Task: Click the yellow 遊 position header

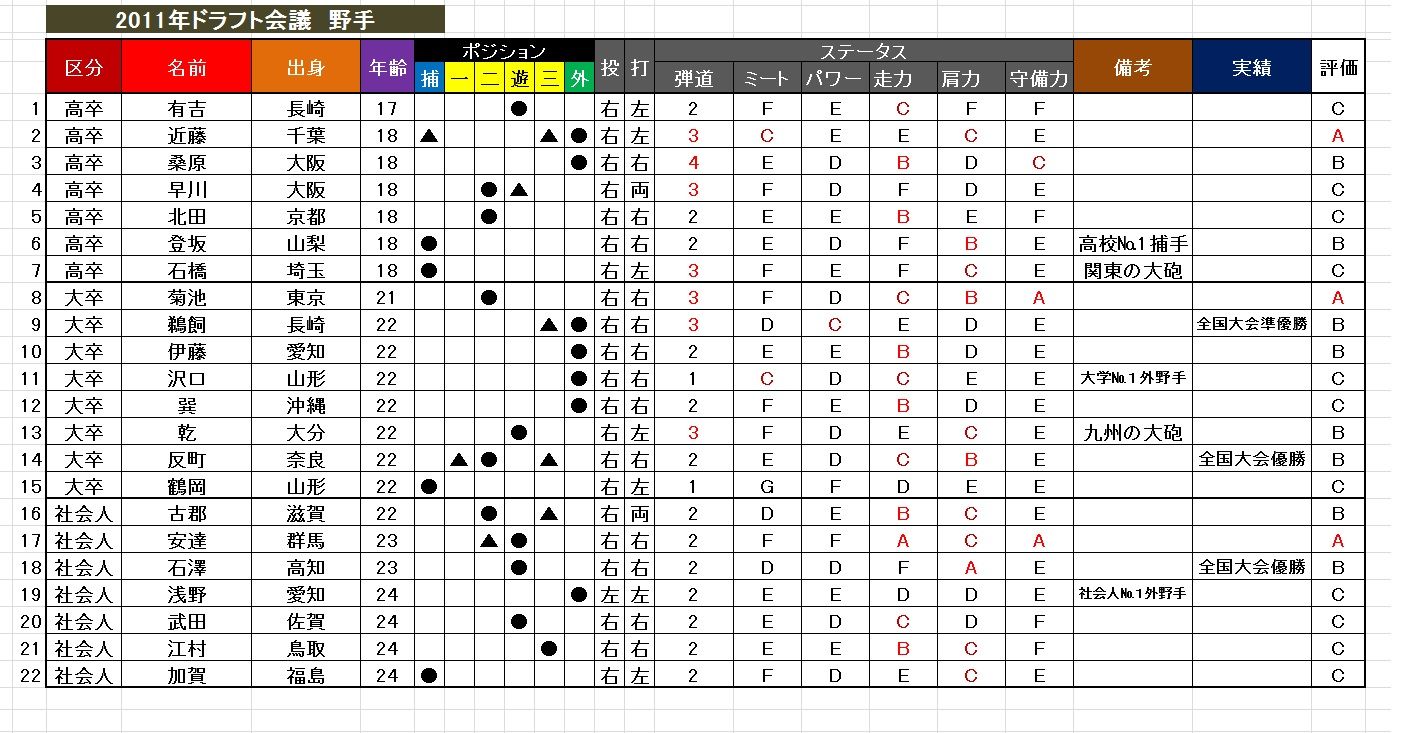Action: [x=519, y=80]
